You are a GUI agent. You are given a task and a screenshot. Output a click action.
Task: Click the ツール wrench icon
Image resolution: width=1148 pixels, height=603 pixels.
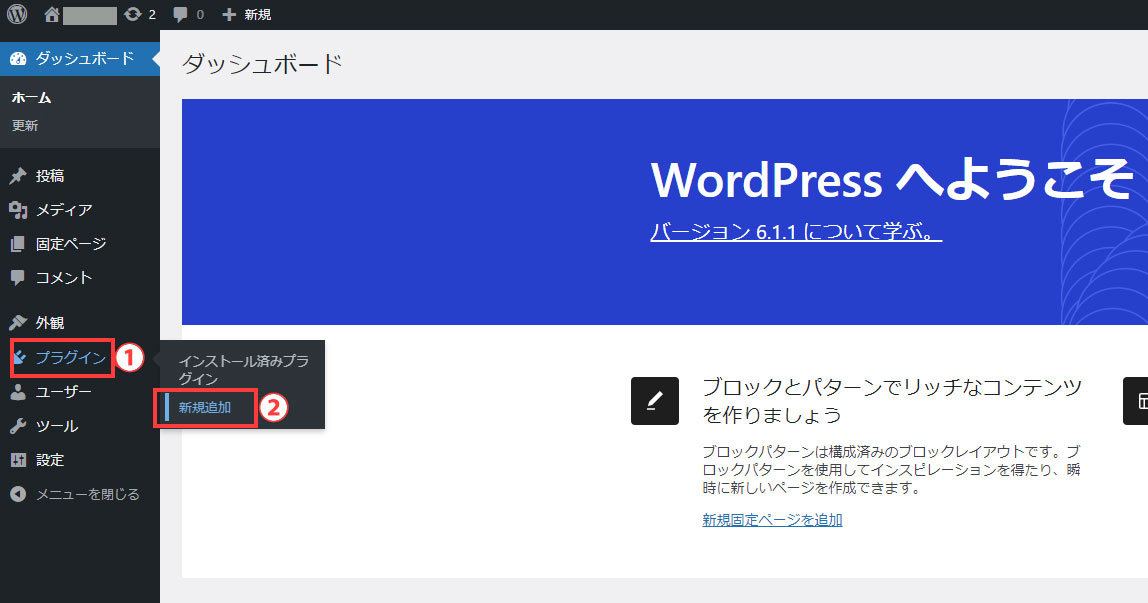(x=18, y=426)
